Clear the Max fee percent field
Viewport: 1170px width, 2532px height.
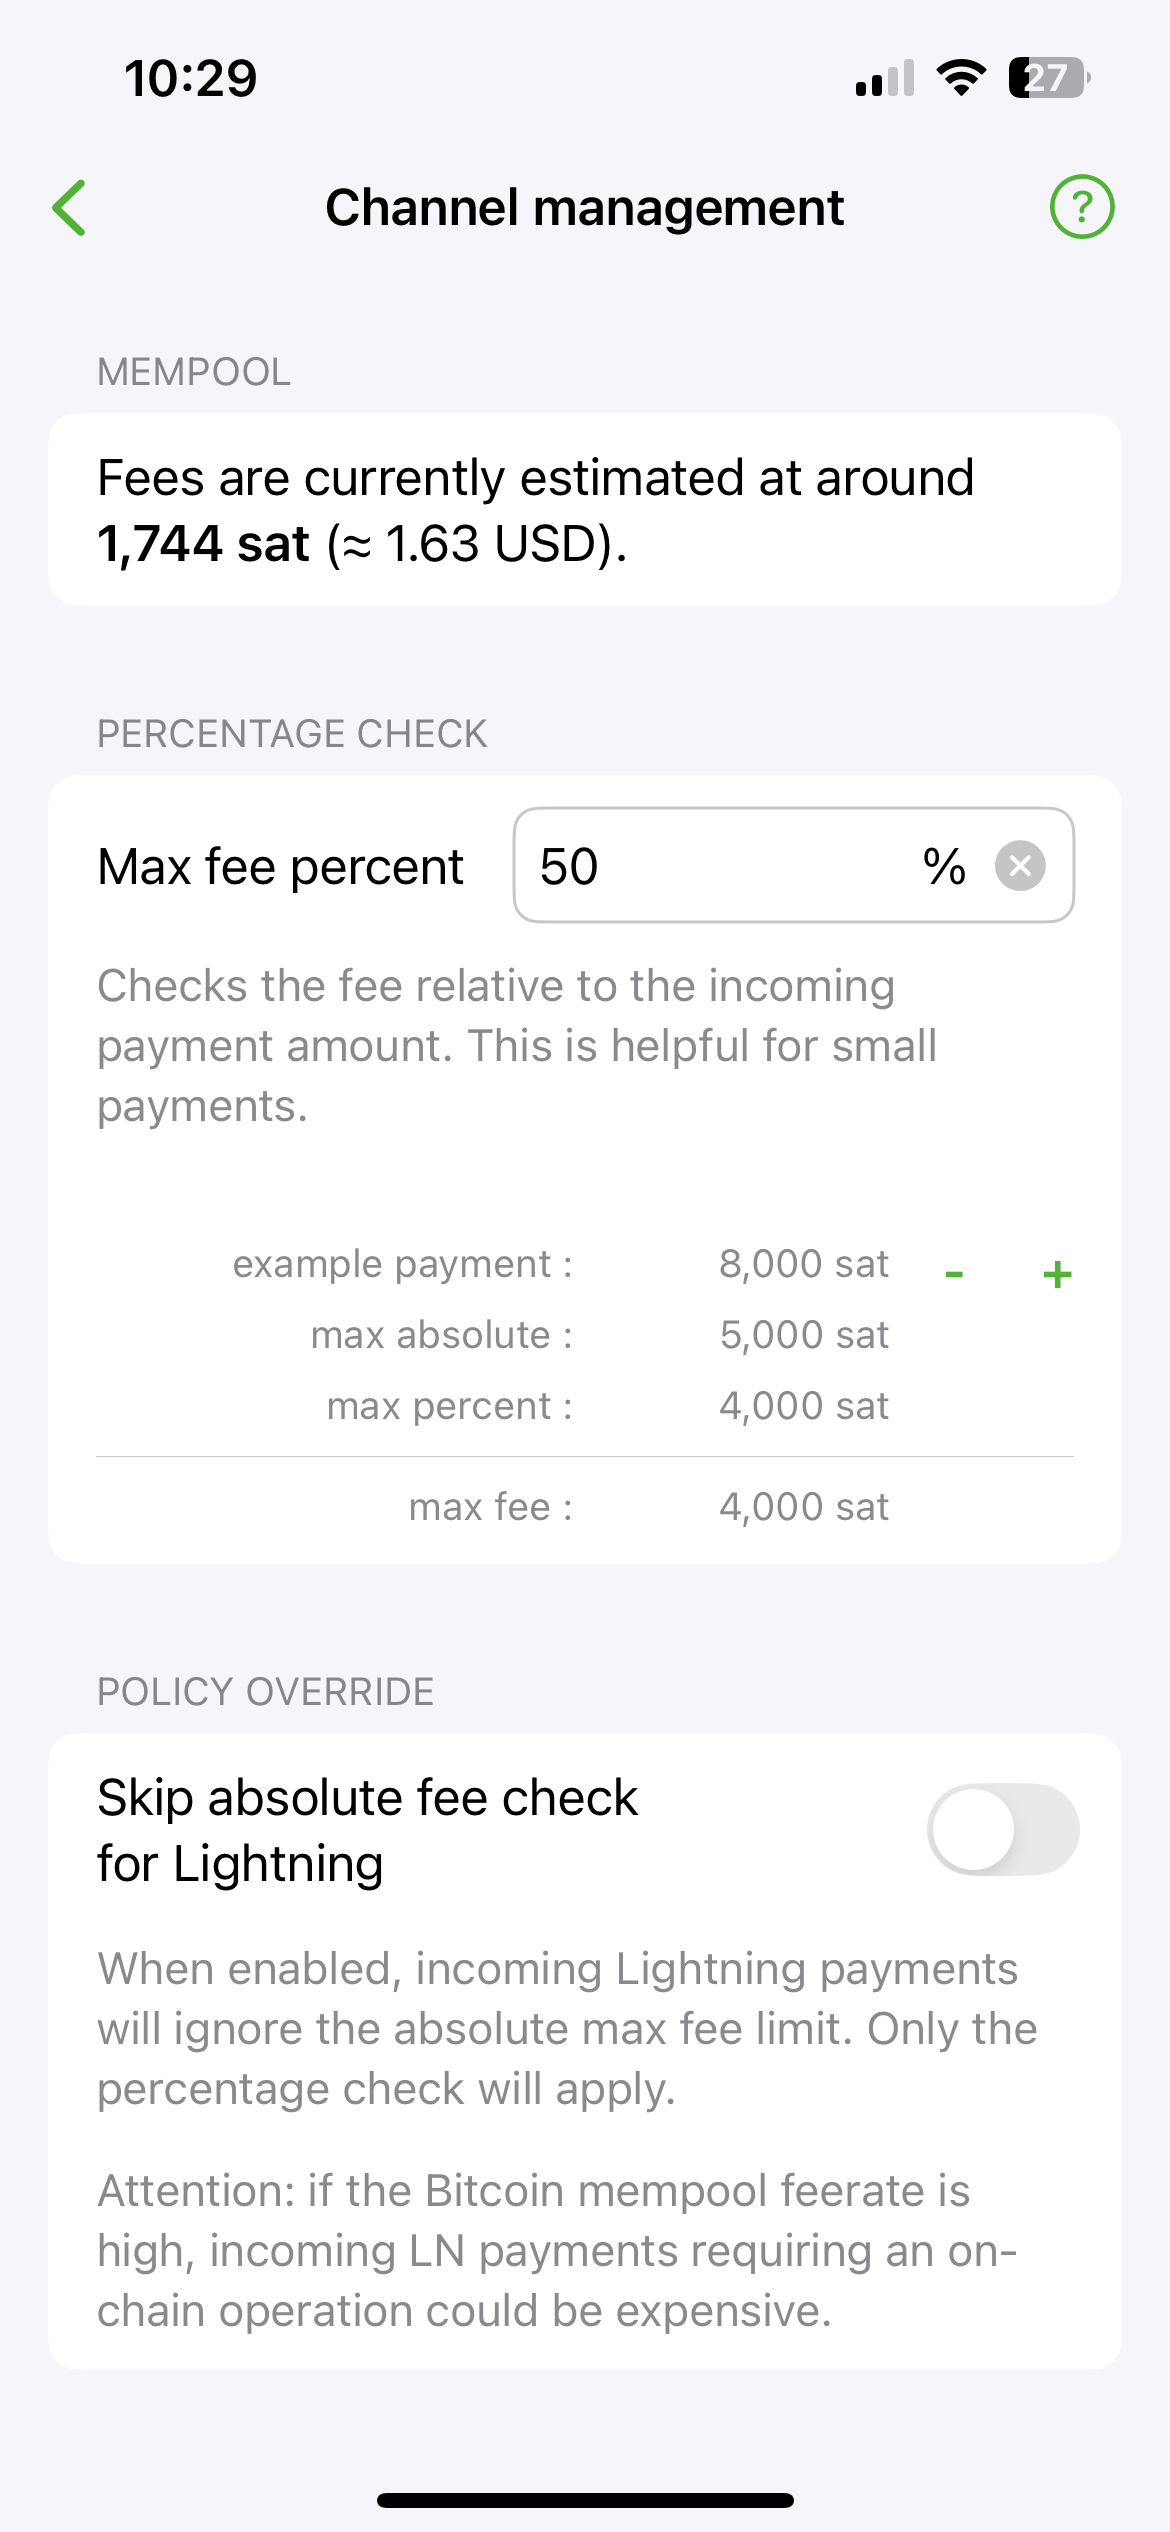click(x=1020, y=866)
